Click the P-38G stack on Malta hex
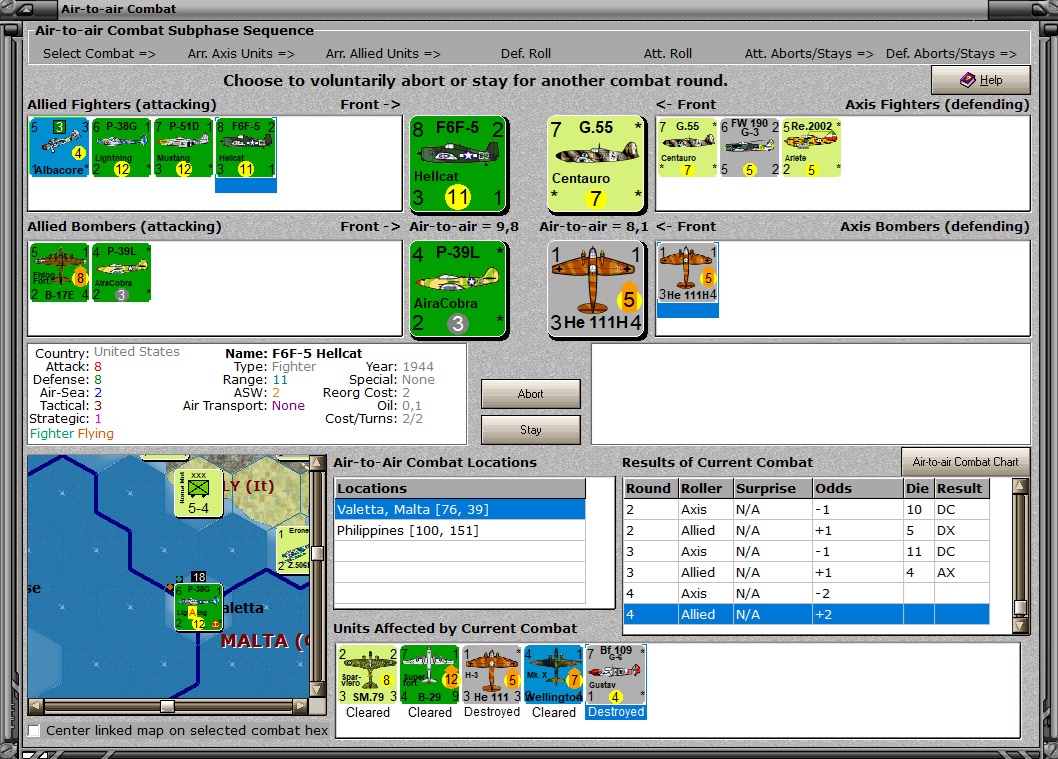The image size is (1058, 759). pyautogui.click(x=198, y=607)
